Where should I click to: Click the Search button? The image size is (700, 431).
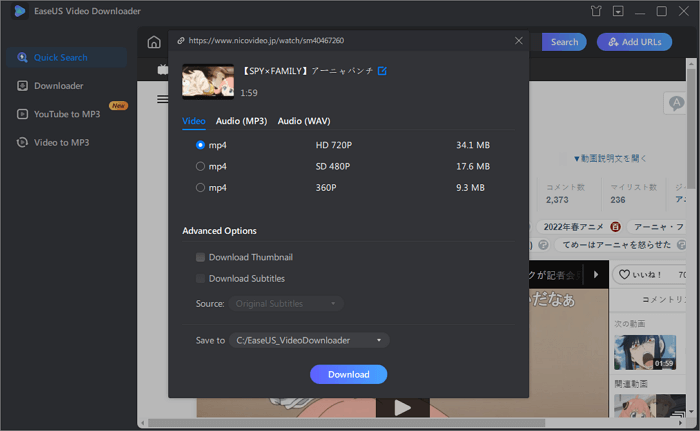click(564, 42)
